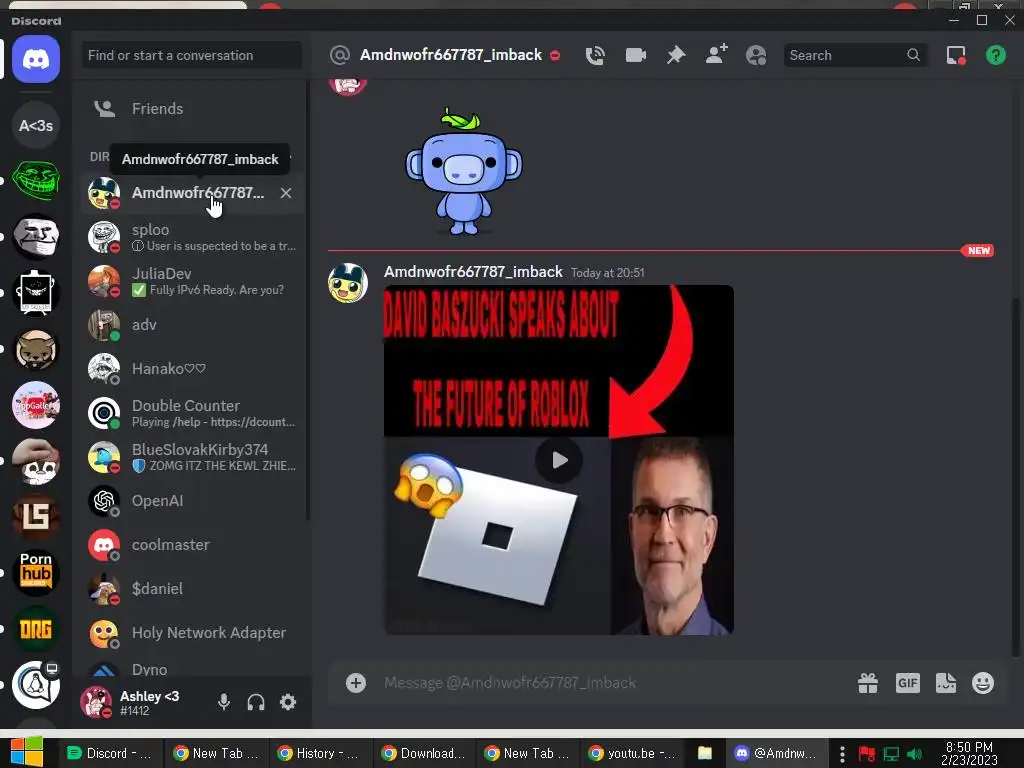Viewport: 1024px width, 768px height.
Task: Click taskbar volume speaker icon
Action: (x=914, y=754)
